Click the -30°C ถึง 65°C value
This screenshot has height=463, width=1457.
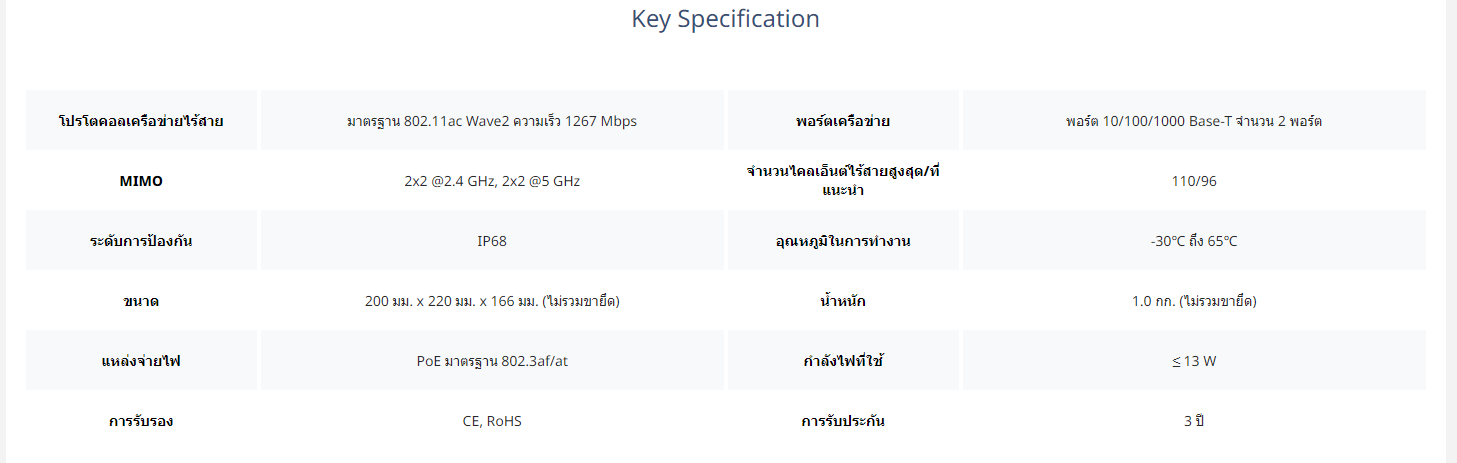(1194, 241)
